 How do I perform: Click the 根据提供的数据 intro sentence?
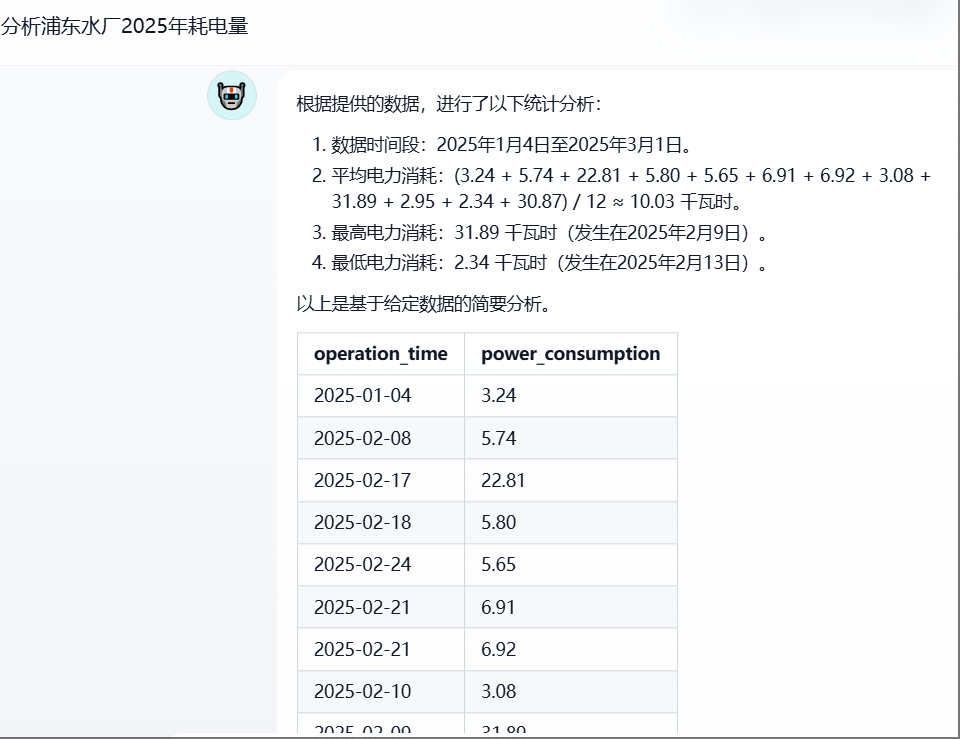coord(449,105)
